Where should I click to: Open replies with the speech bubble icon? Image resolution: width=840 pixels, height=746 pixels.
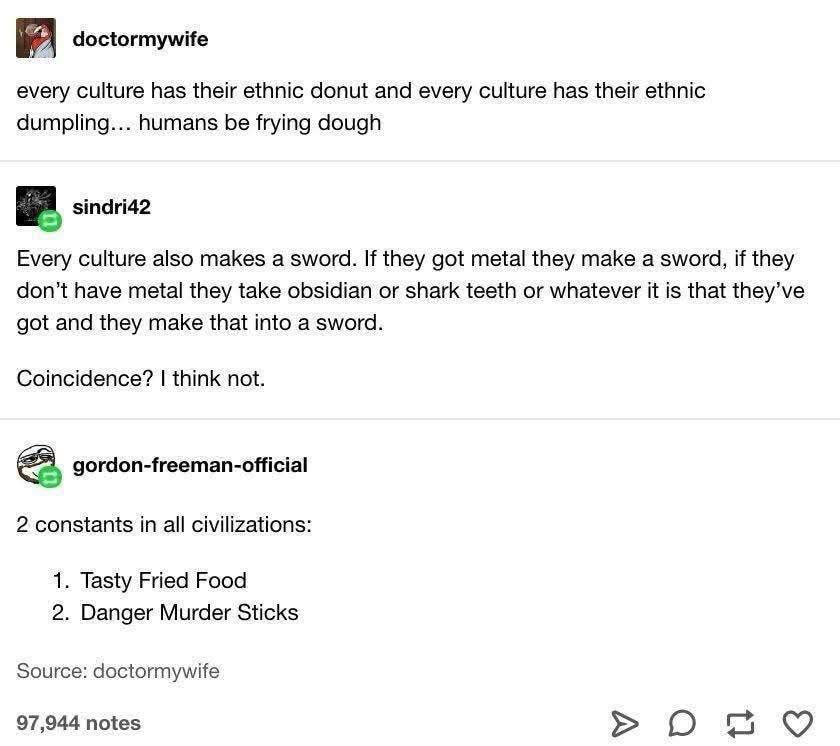[682, 723]
